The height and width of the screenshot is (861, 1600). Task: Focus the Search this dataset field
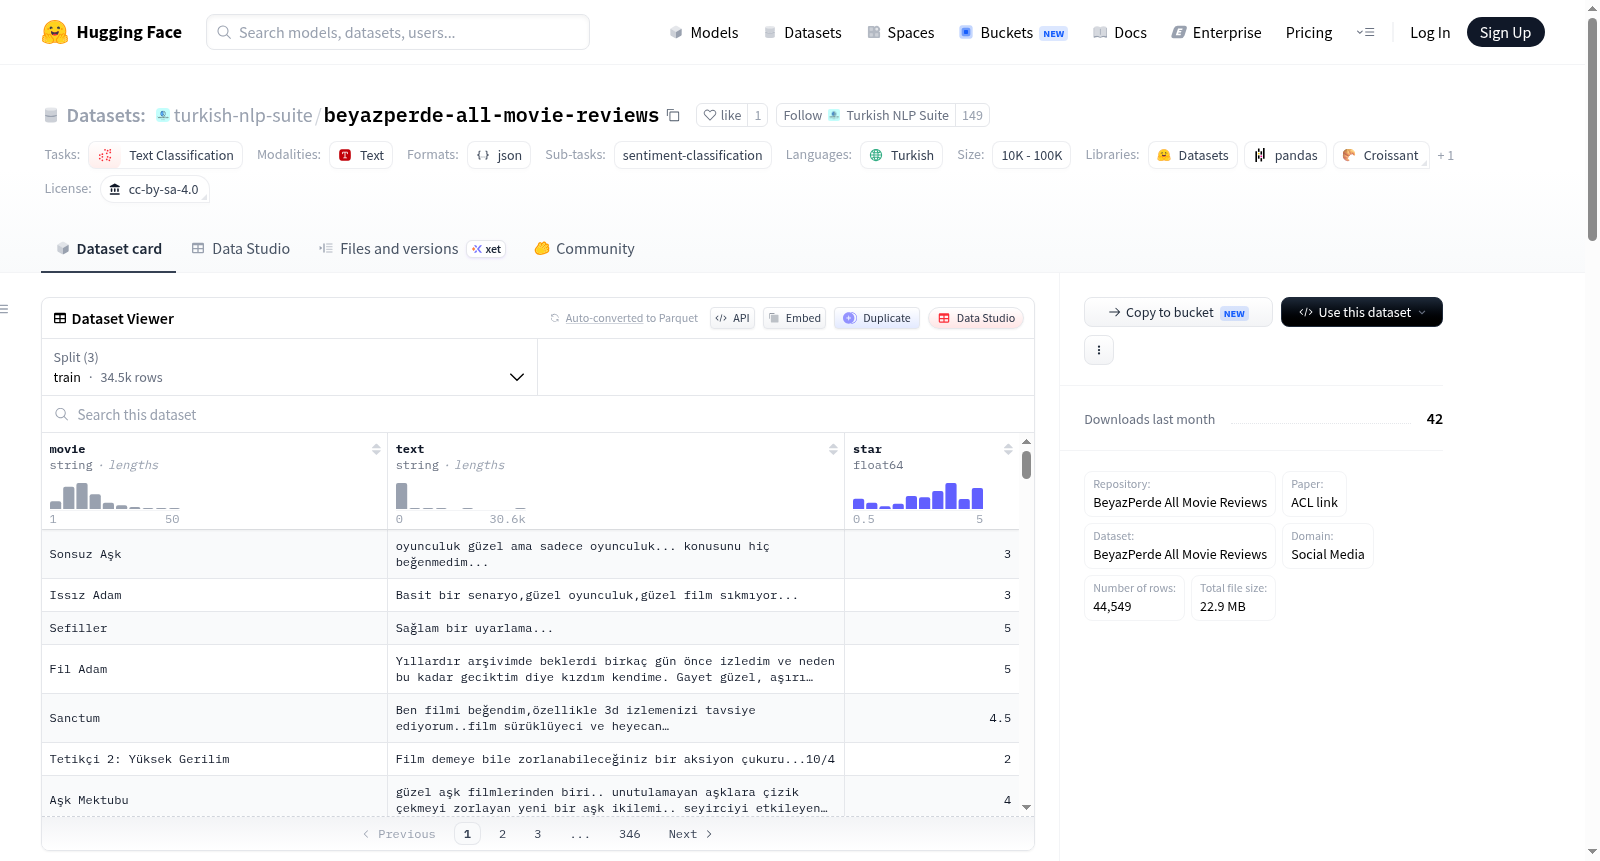[538, 414]
